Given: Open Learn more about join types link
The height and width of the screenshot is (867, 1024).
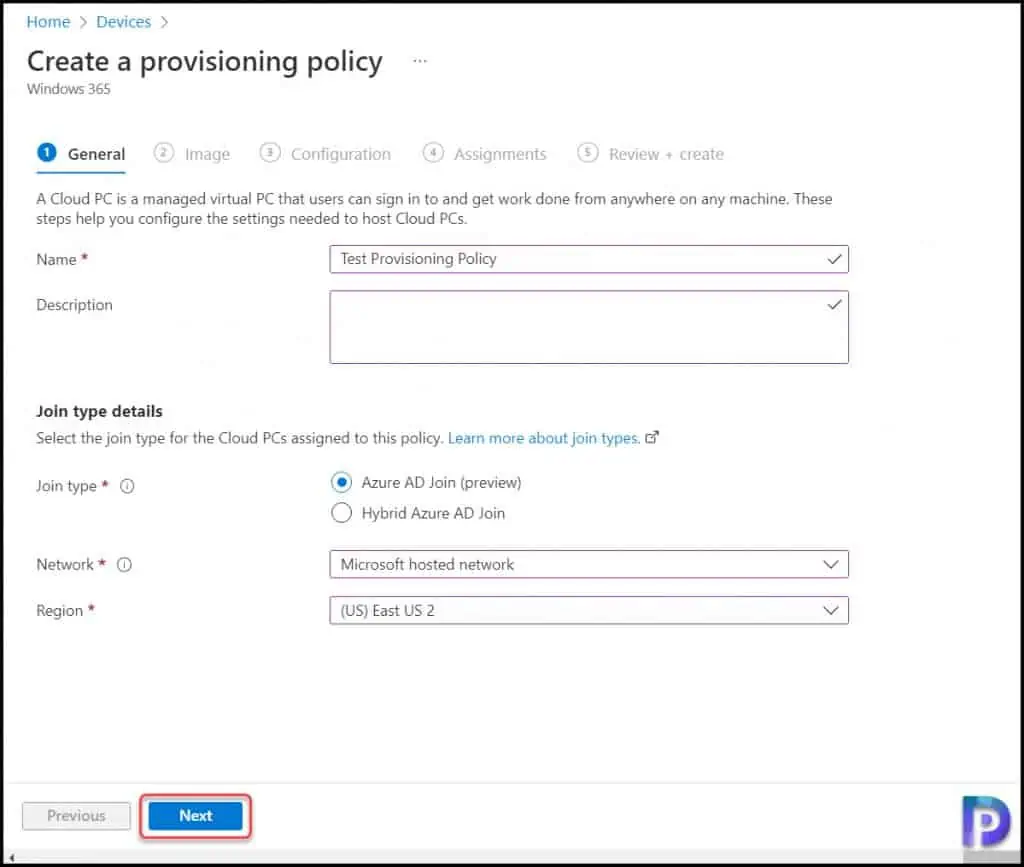Looking at the screenshot, I should click(x=544, y=438).
